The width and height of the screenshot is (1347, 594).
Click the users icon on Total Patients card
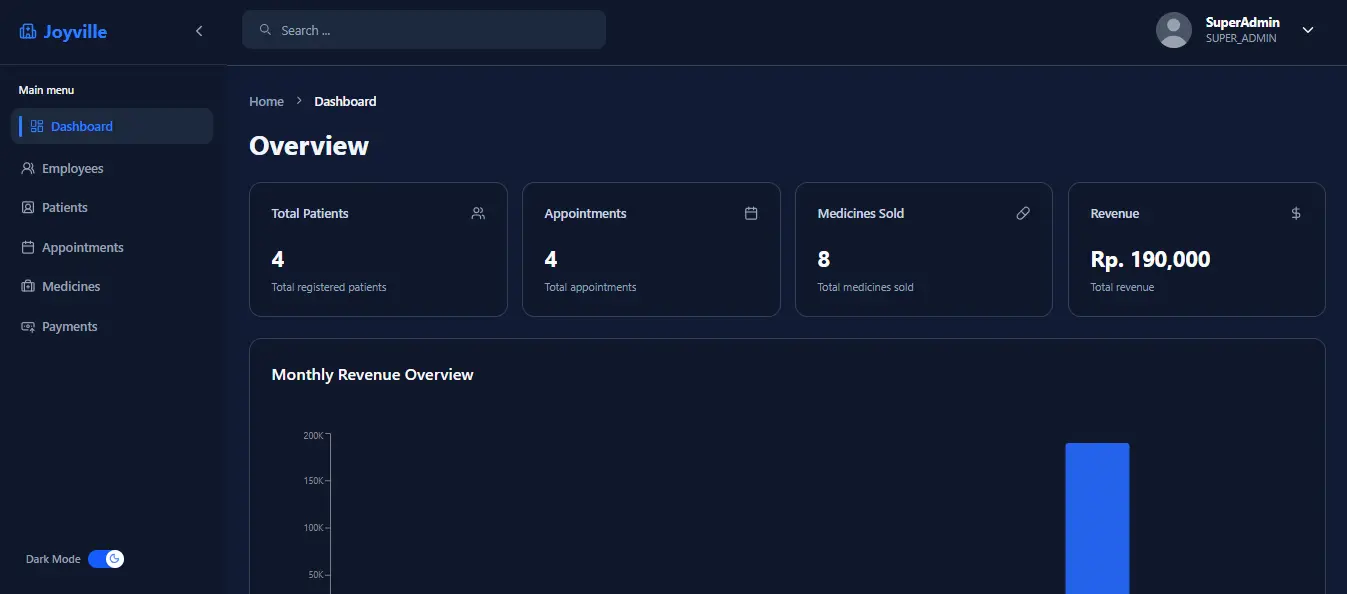[x=478, y=213]
